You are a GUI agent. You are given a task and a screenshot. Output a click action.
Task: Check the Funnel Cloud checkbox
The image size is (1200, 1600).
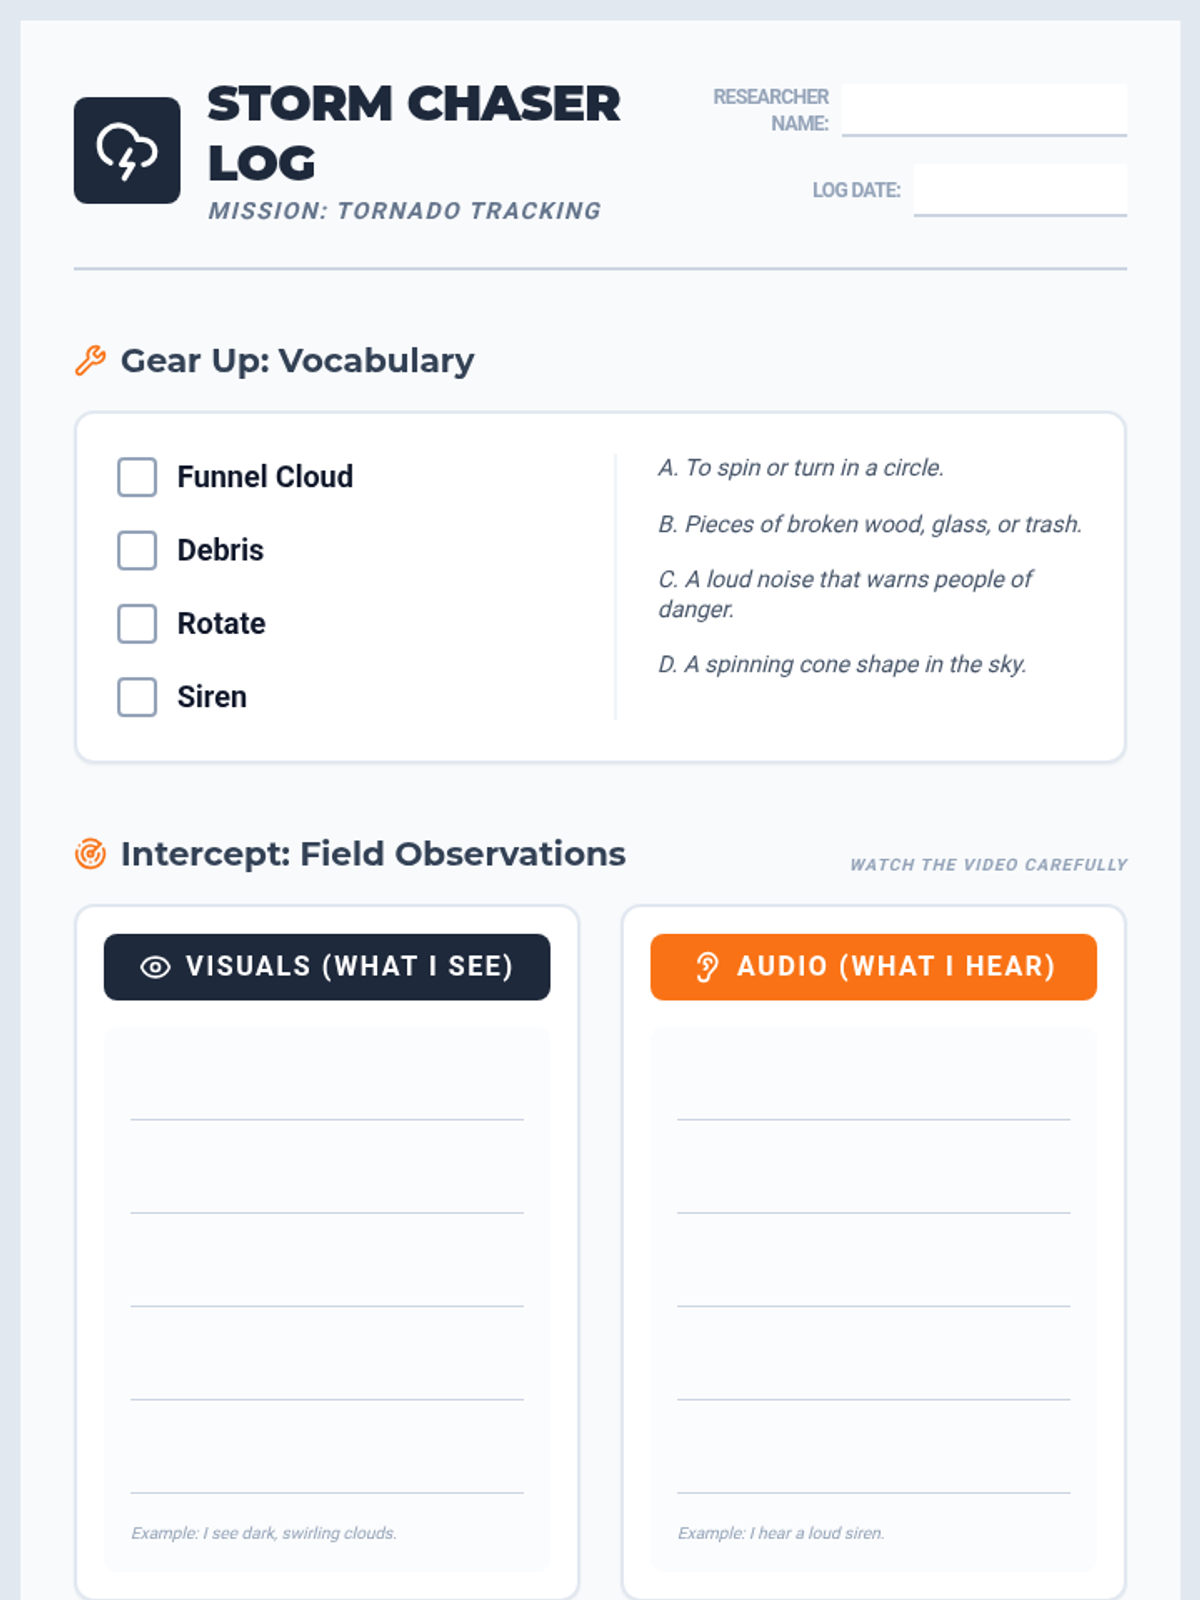tap(137, 477)
